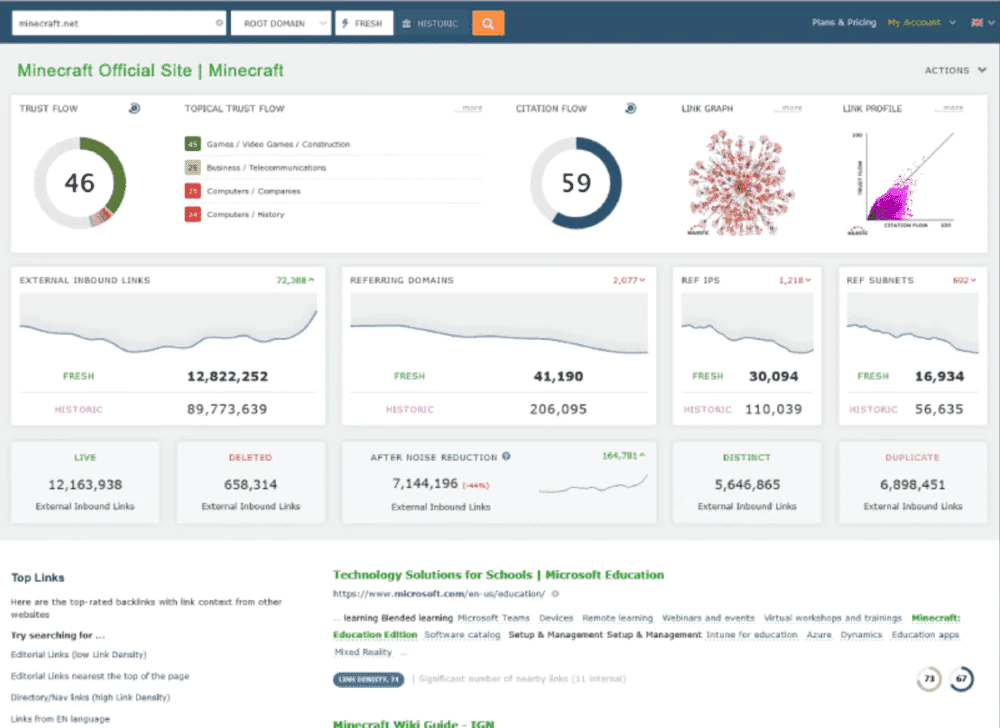This screenshot has width=1000, height=728.
Task: Switch to the Historic index toggle
Action: [x=430, y=24]
